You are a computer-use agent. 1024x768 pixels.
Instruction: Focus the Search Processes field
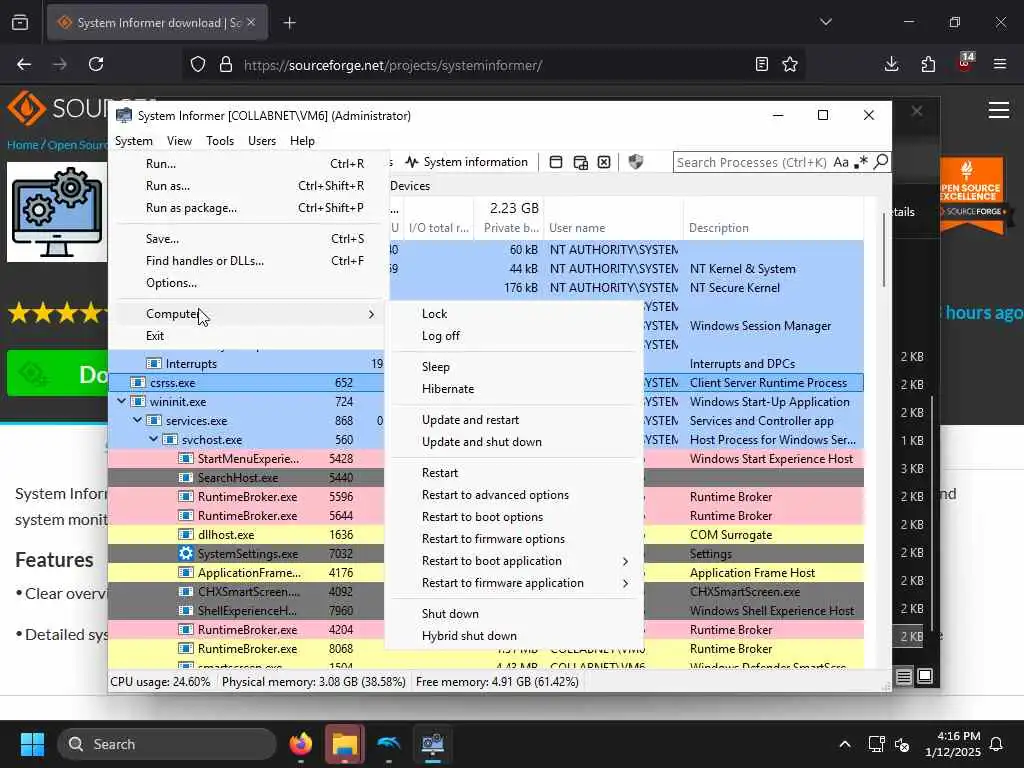click(x=751, y=162)
